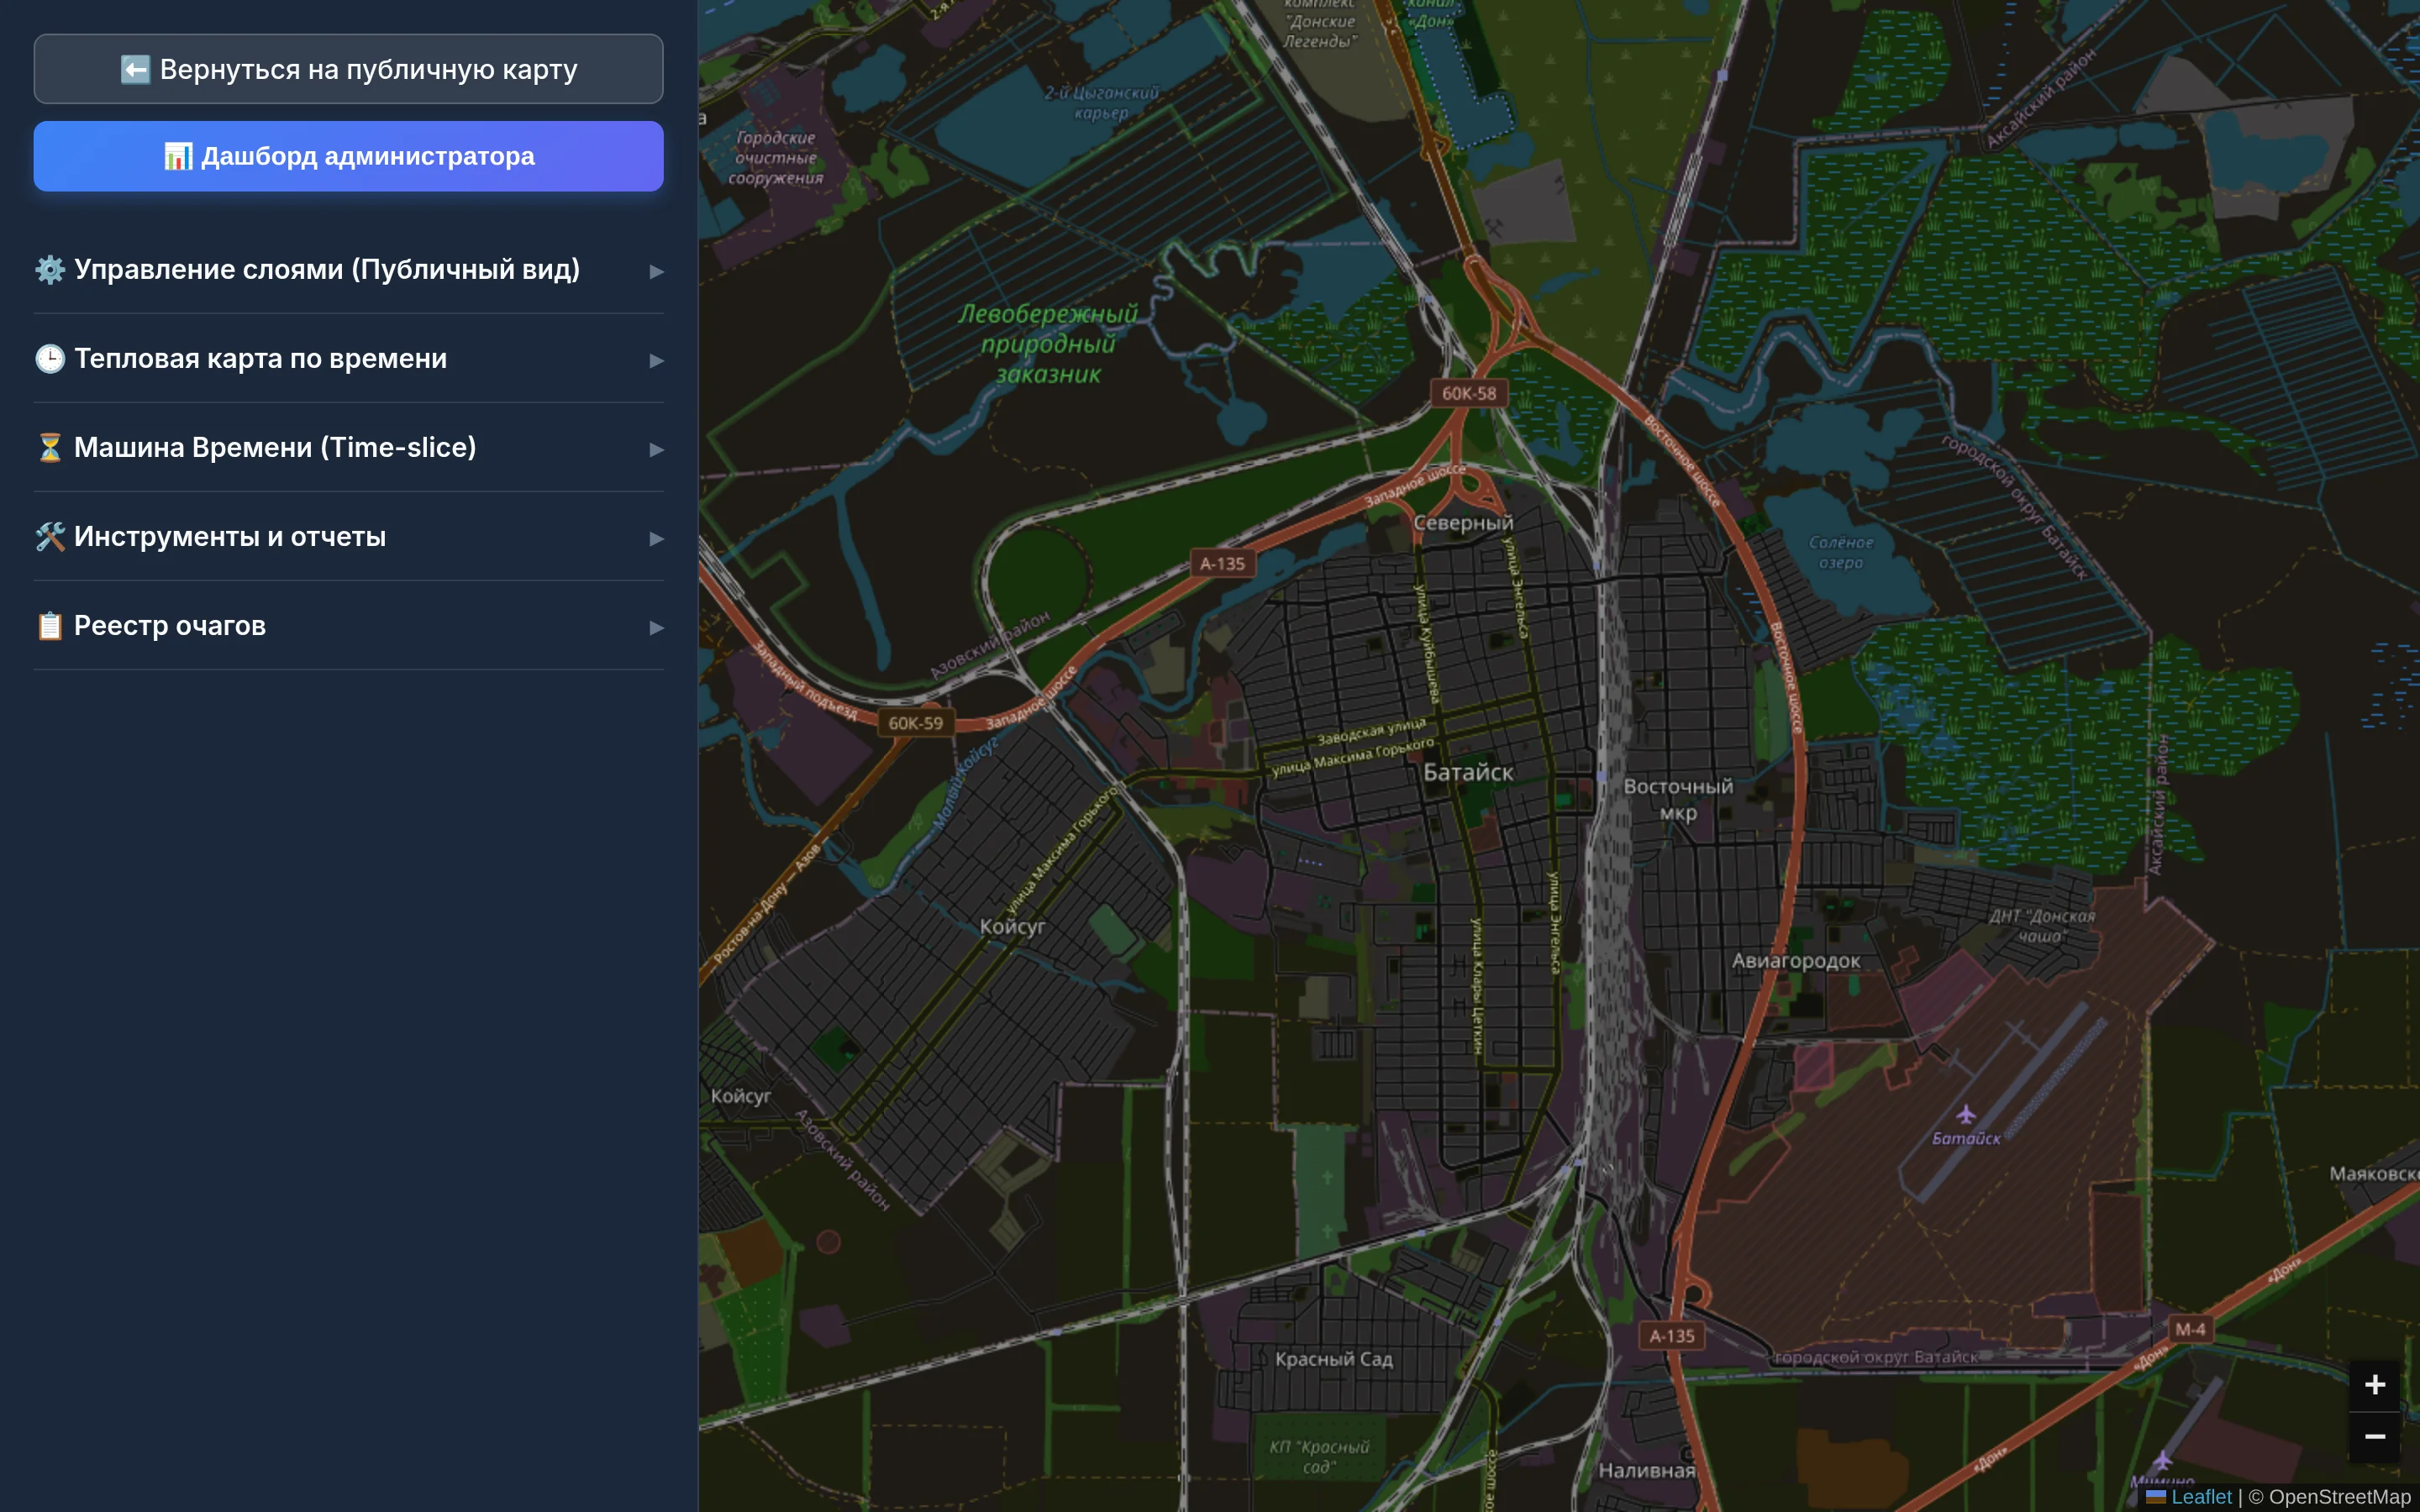The width and height of the screenshot is (2420, 1512).
Task: Click the Восточный мкр label
Action: pyautogui.click(x=1678, y=799)
